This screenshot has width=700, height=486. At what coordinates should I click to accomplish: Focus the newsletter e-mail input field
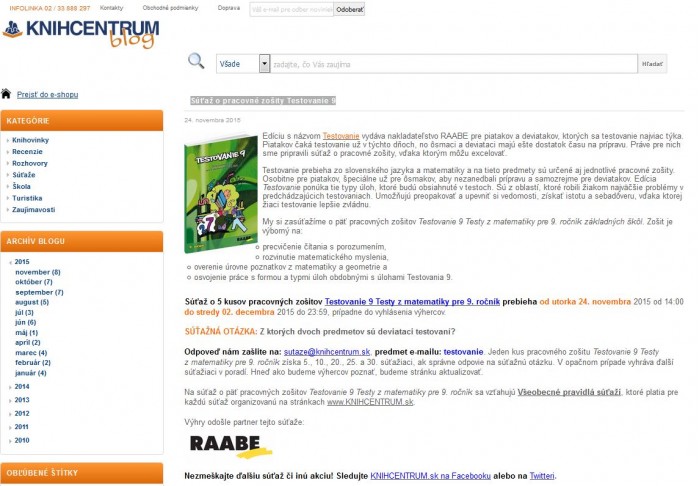click(x=292, y=9)
